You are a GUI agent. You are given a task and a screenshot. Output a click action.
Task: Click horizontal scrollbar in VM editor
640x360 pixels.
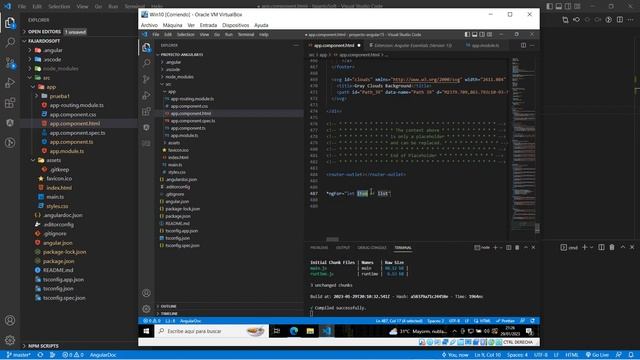coord(332,240)
